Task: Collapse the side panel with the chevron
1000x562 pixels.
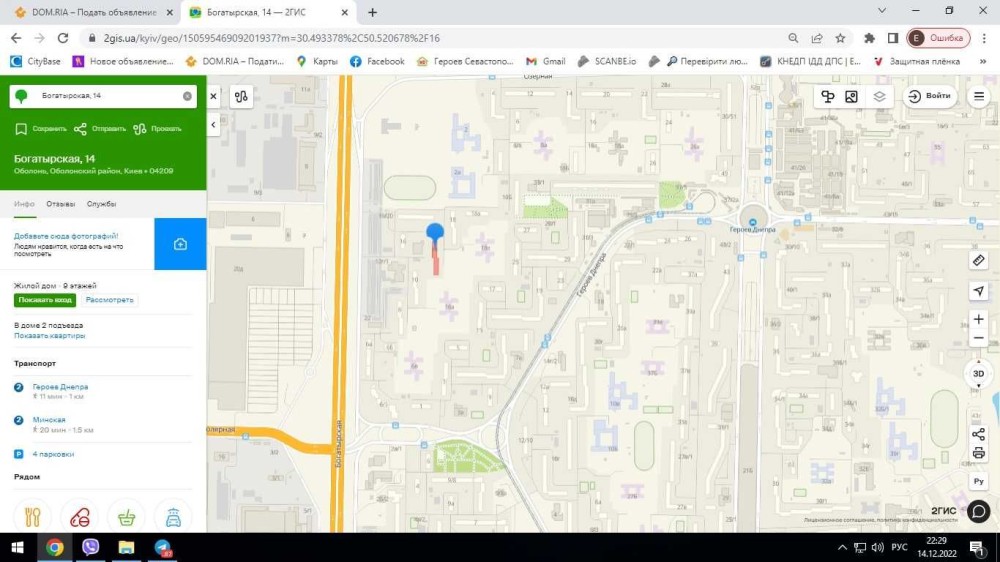Action: tap(213, 124)
